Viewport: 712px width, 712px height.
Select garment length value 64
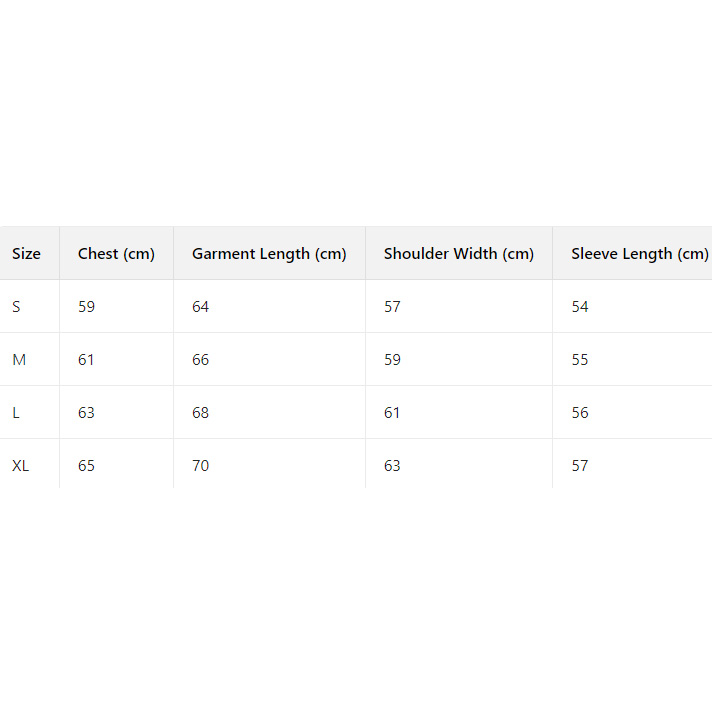click(201, 307)
